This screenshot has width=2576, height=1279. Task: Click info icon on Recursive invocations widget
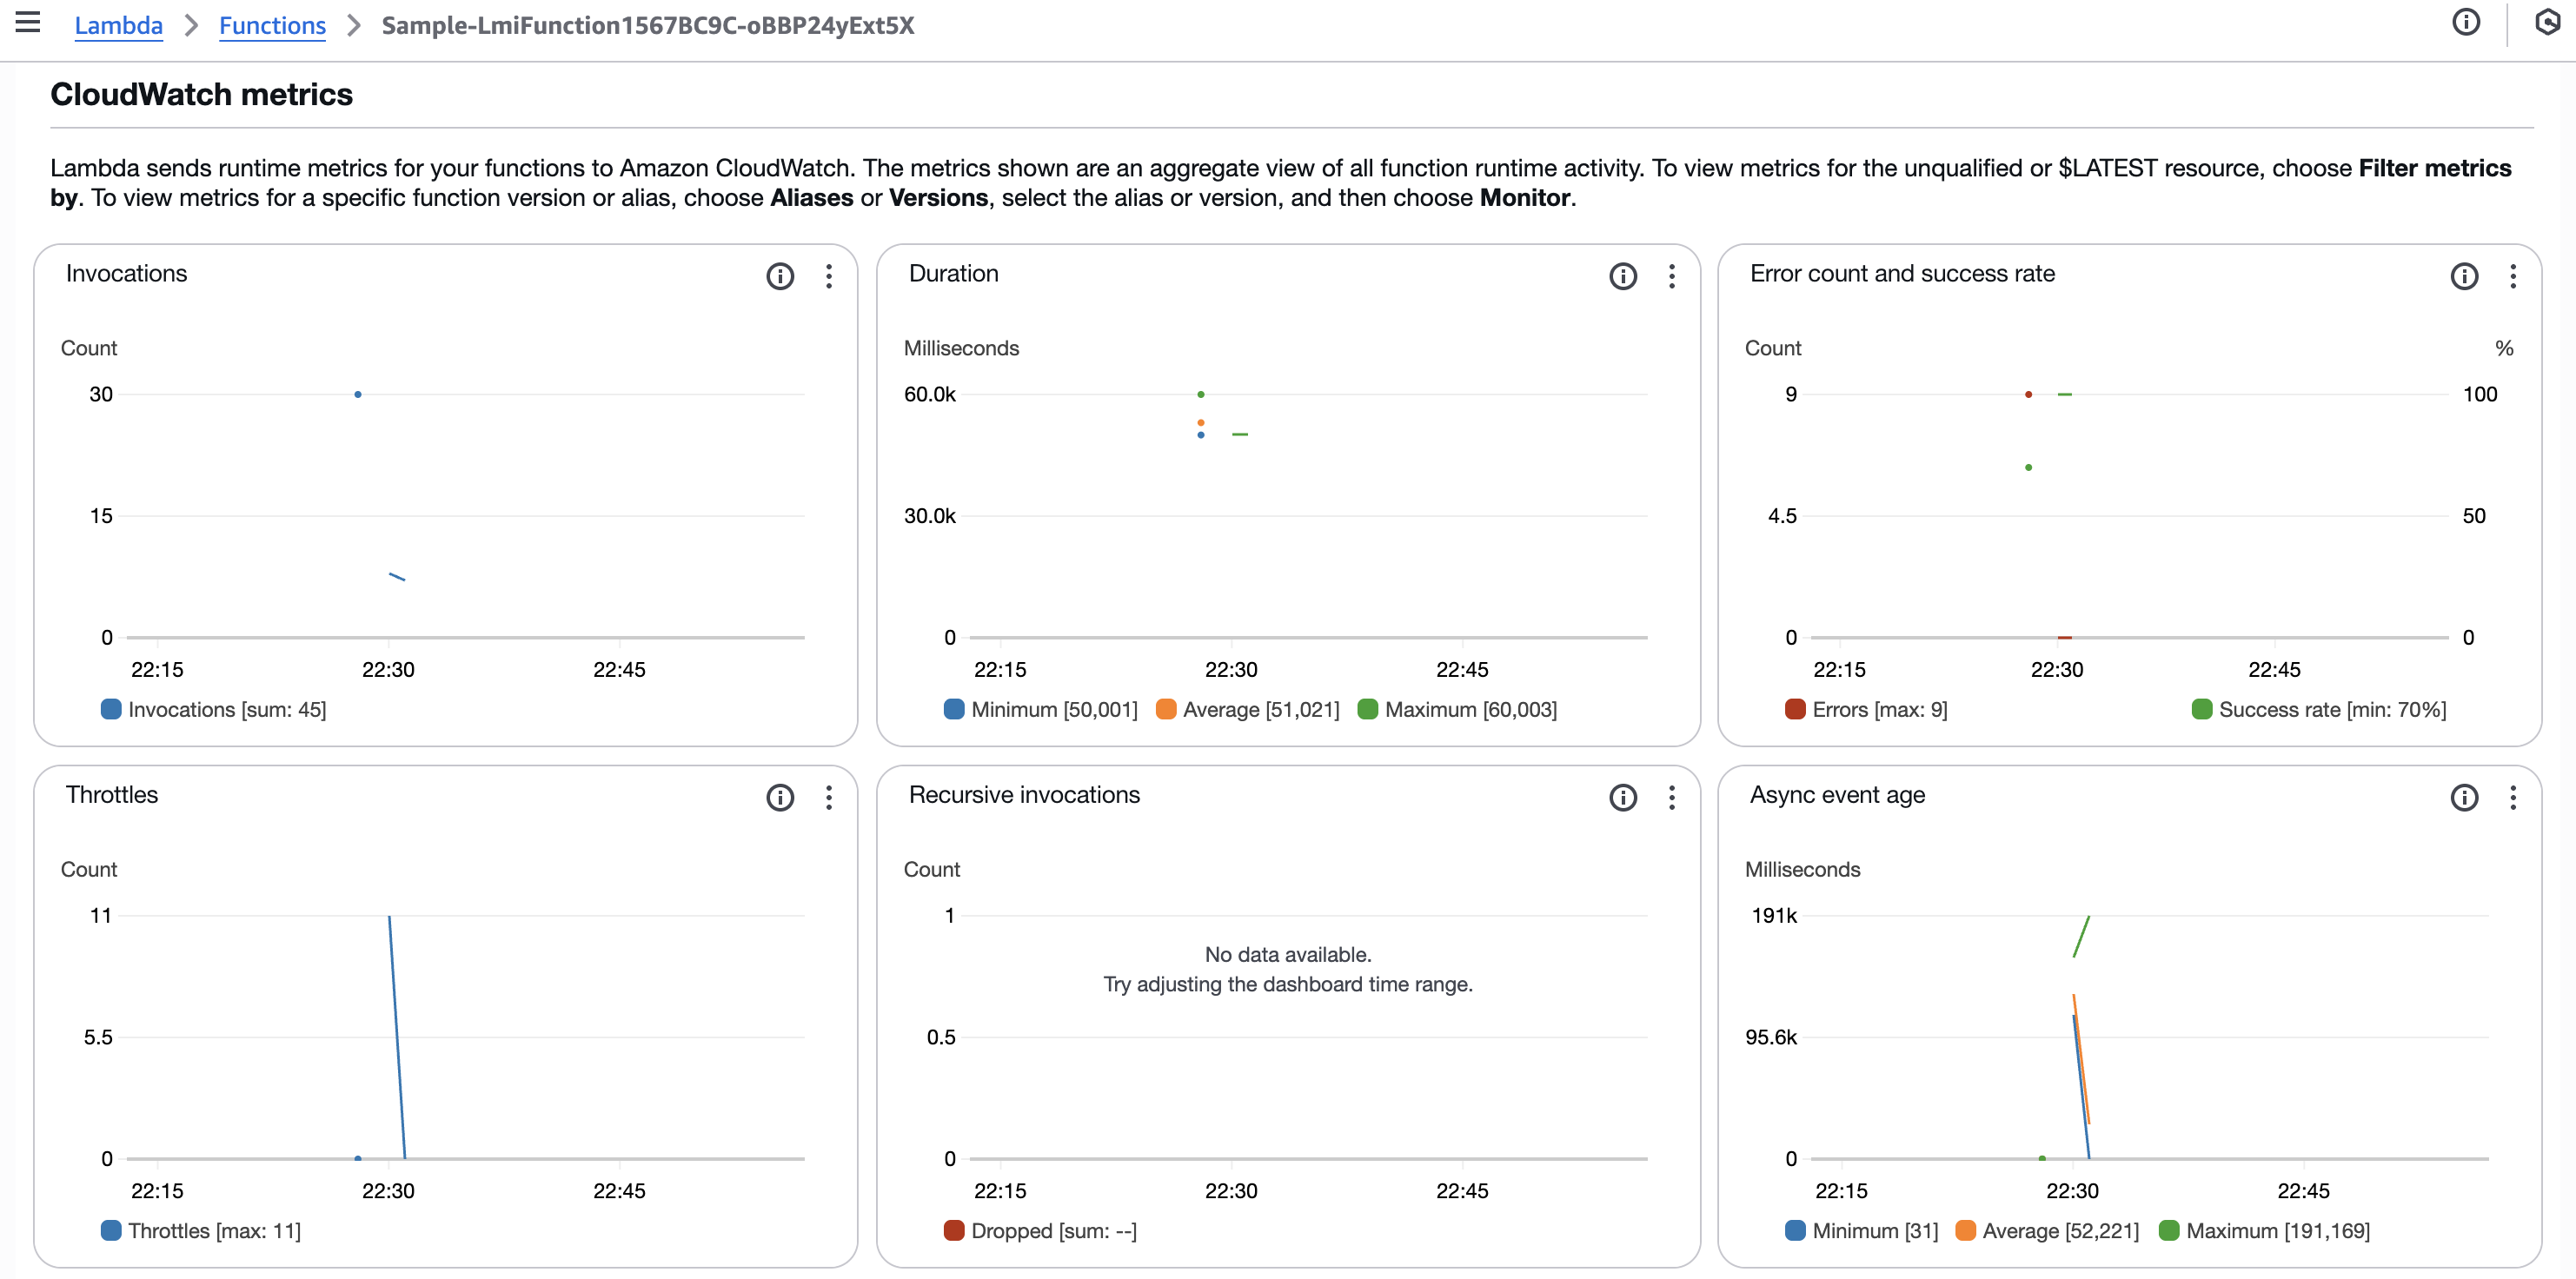point(1622,797)
